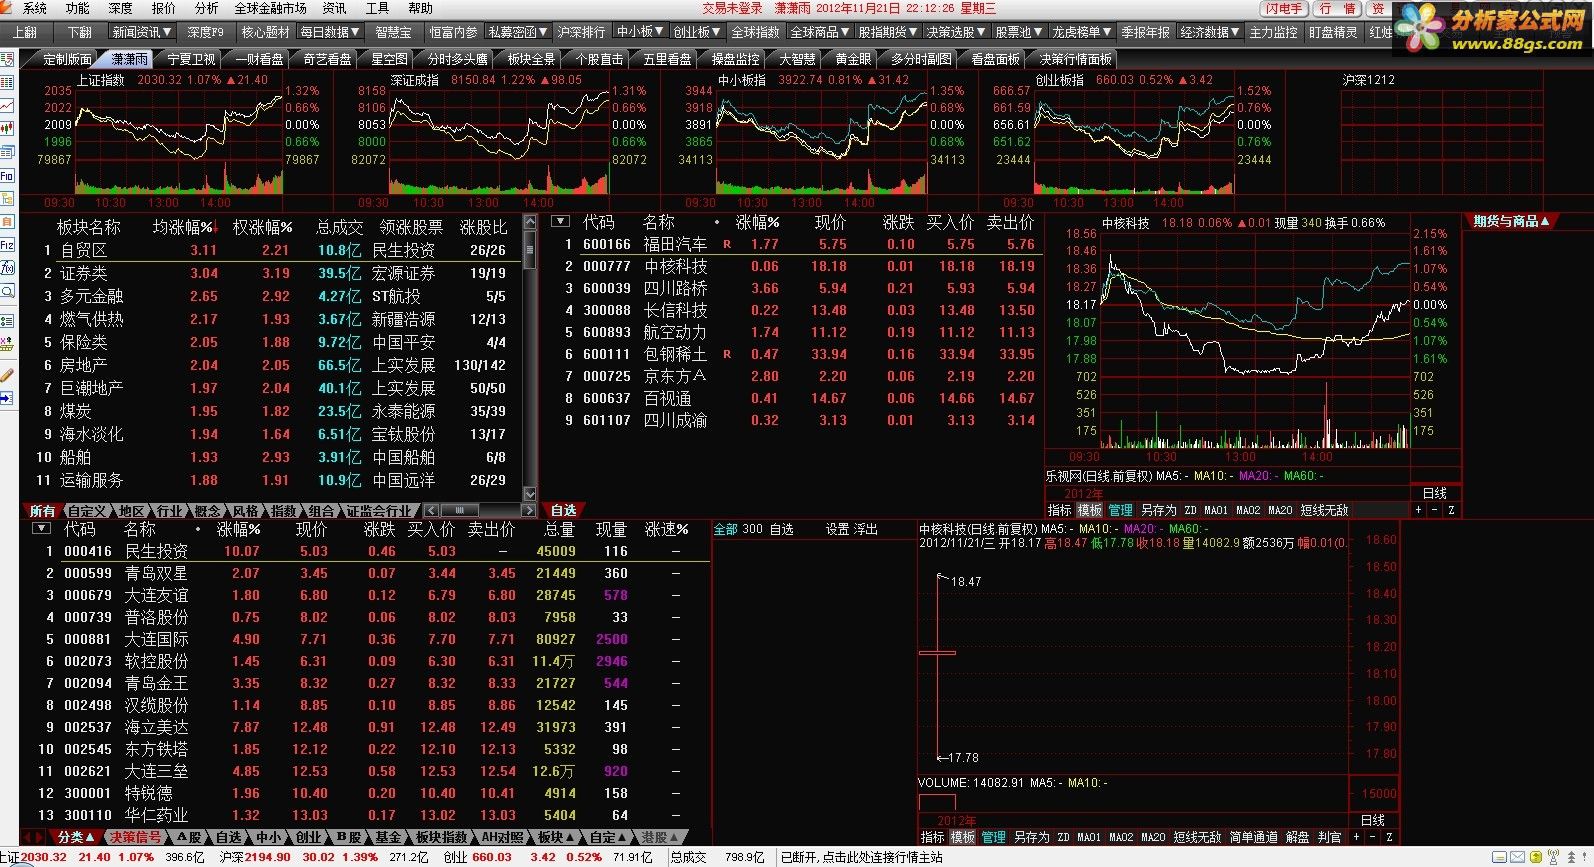The image size is (1594, 867).
Task: Click the pencil drawing tool sidebar icon
Action: (7, 375)
